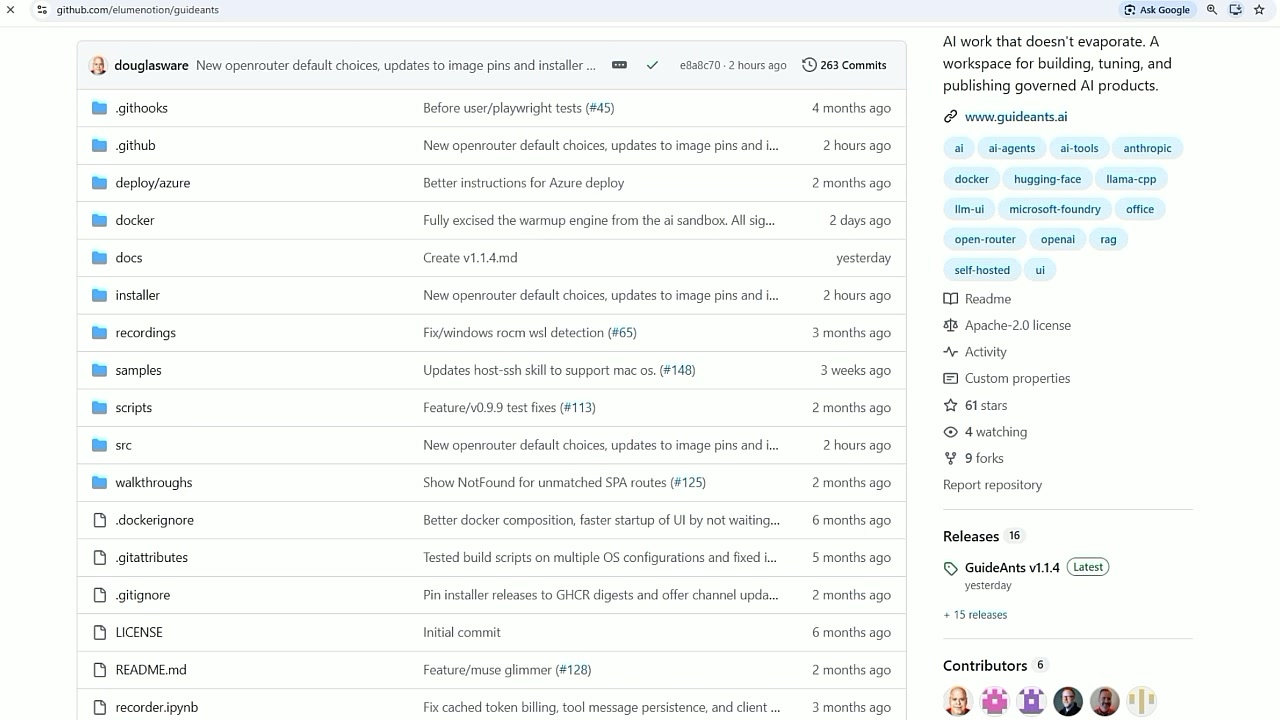This screenshot has width=1280, height=720.
Task: Open the samples folder
Action: (138, 370)
